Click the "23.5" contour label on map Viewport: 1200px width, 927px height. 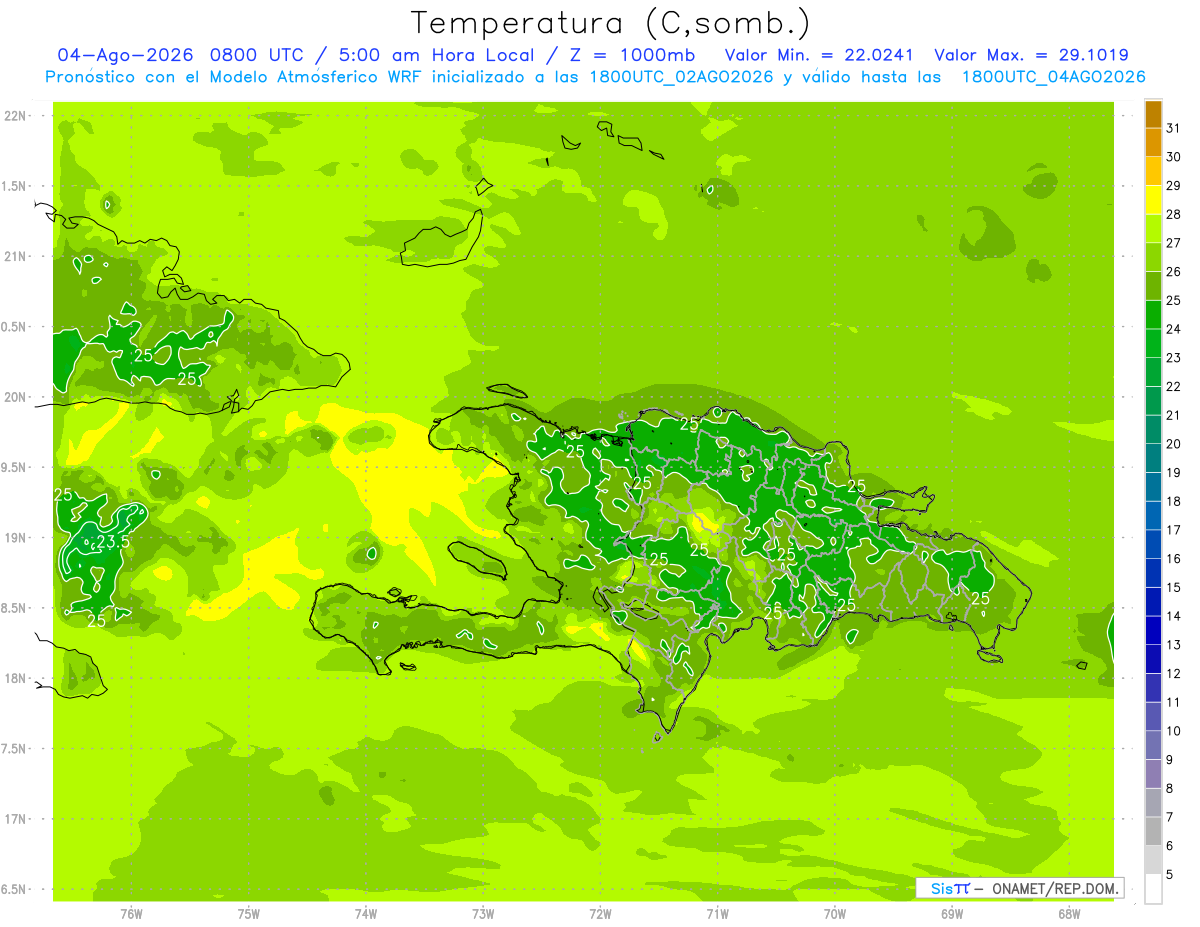(112, 541)
